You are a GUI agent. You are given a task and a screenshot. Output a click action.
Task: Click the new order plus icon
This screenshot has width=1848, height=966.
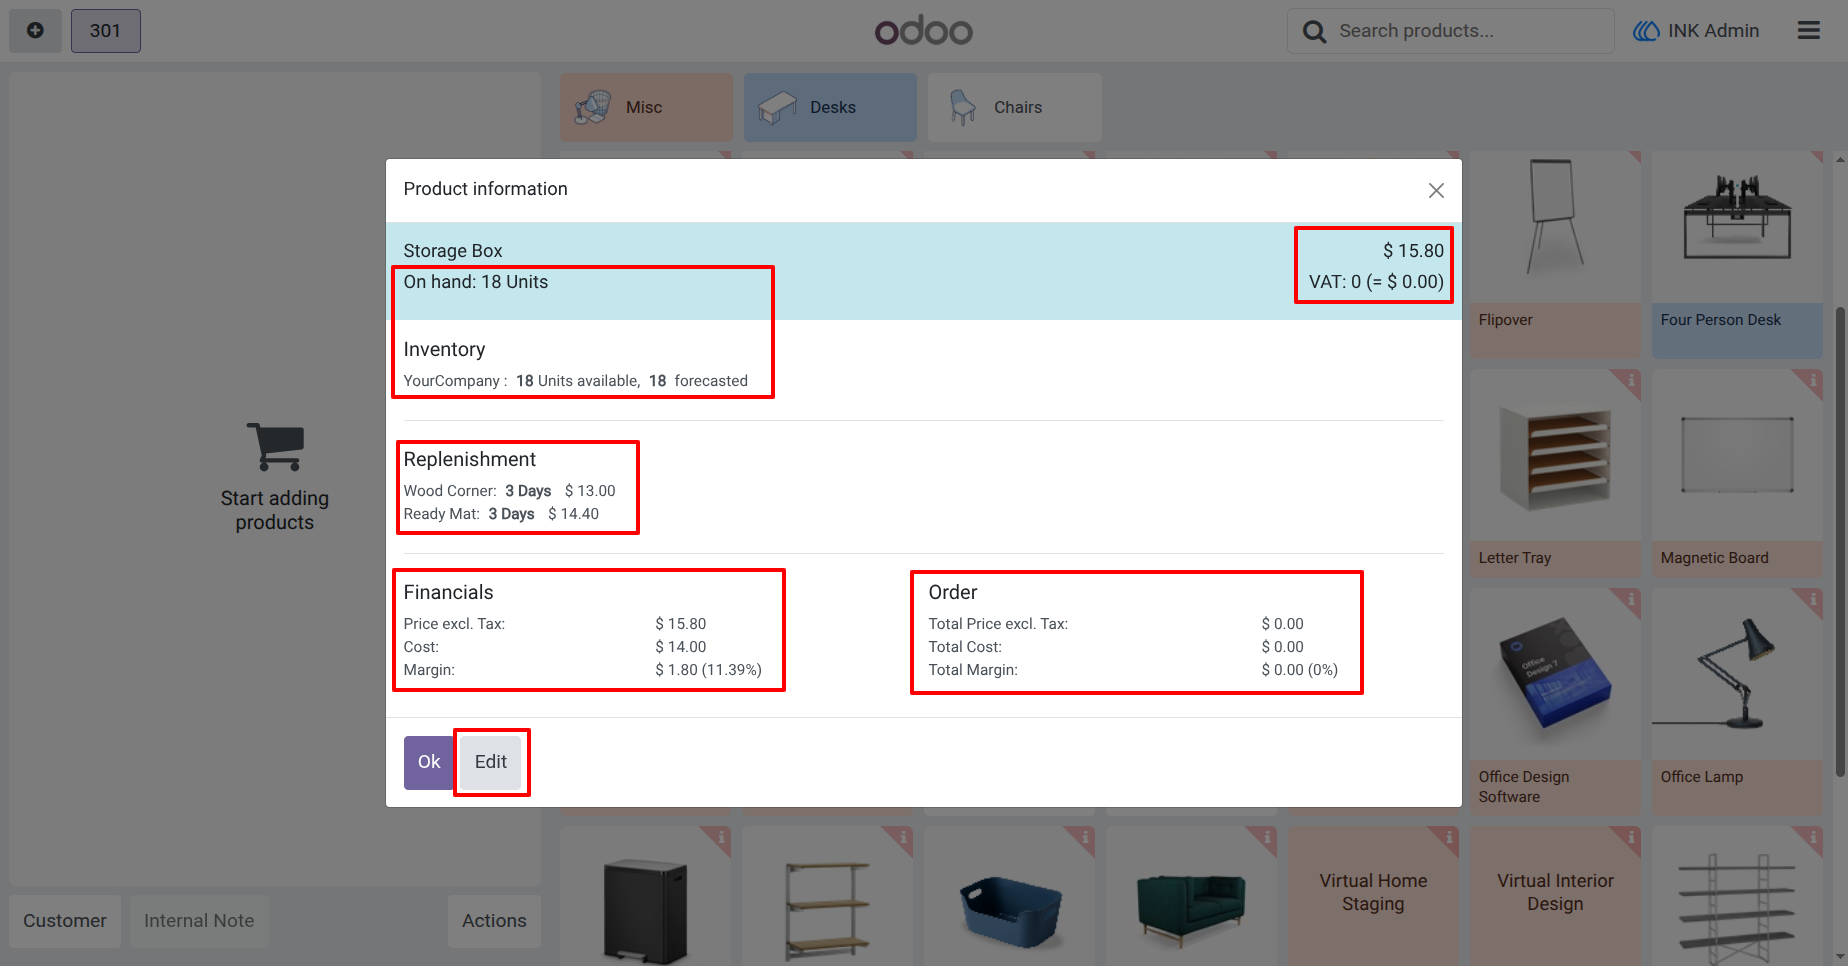[35, 31]
